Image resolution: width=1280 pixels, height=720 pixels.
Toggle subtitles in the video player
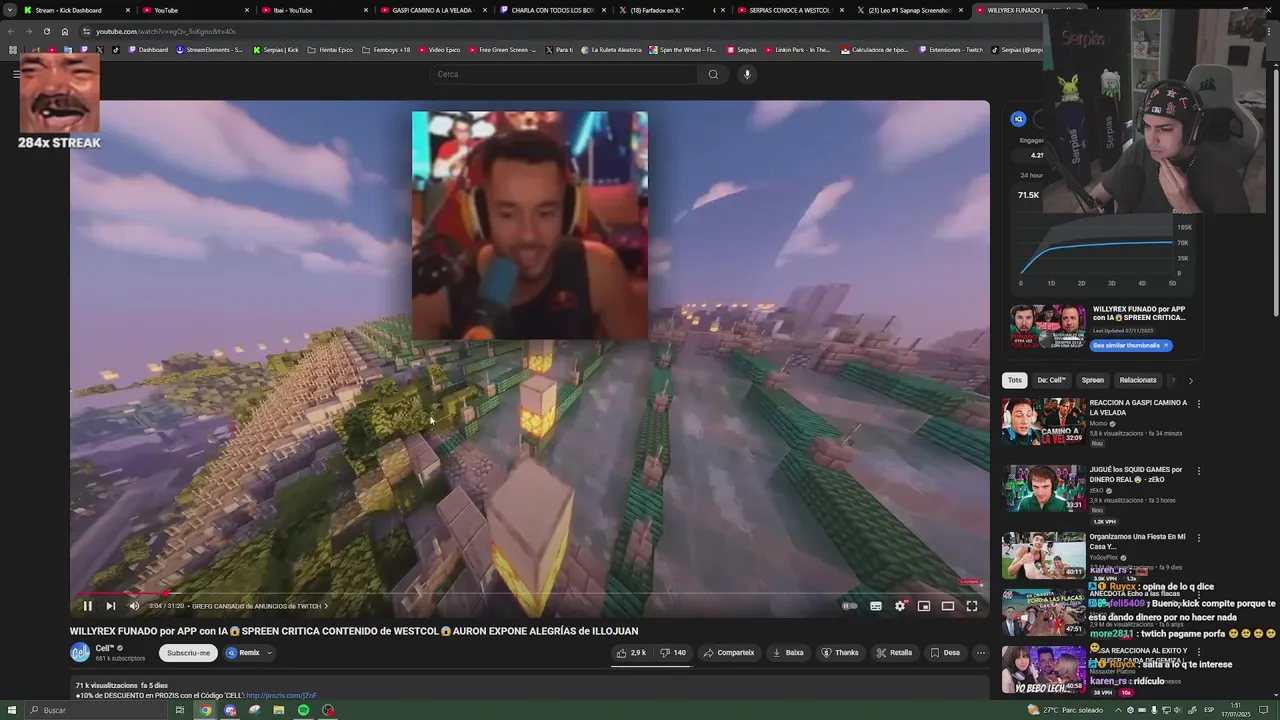click(x=876, y=606)
